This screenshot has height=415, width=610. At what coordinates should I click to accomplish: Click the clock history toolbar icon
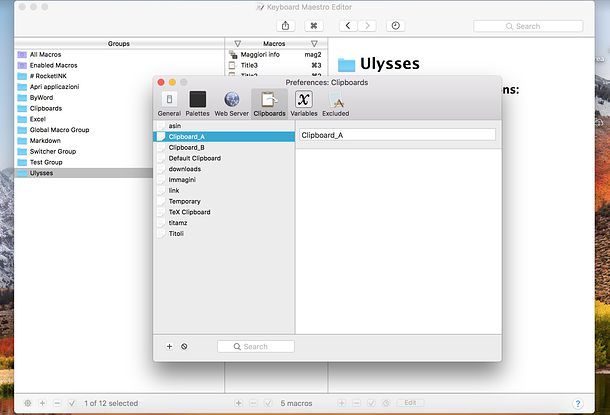click(x=396, y=26)
